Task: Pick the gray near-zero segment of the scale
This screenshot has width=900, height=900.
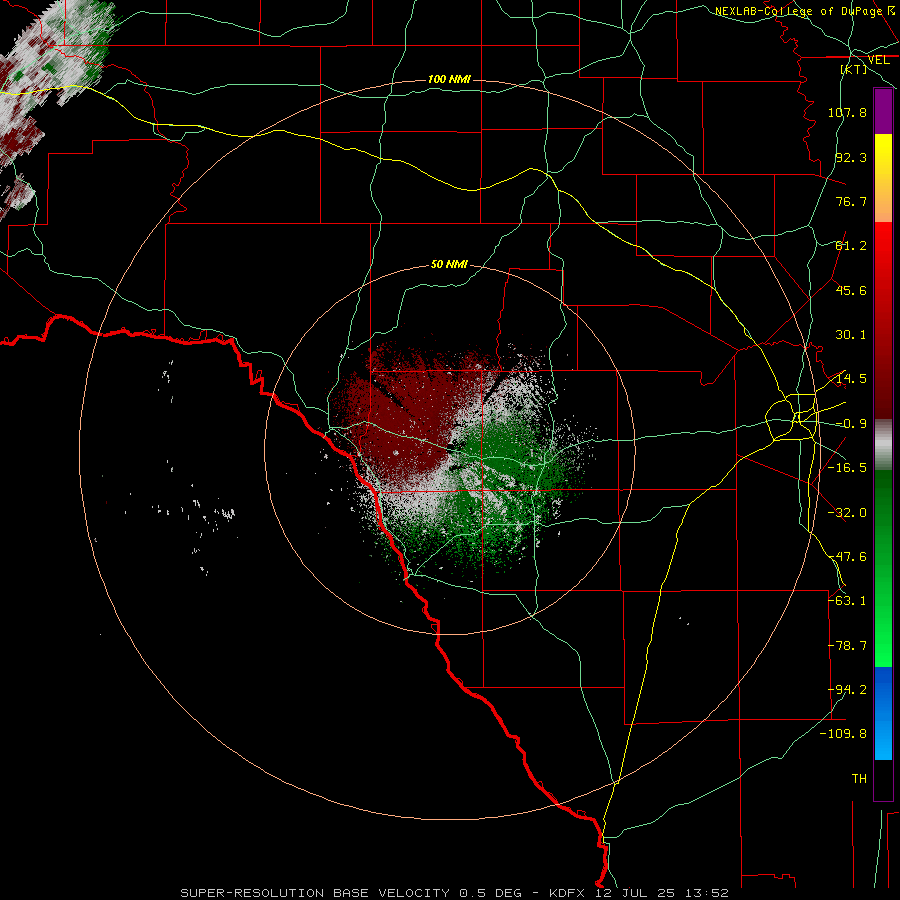Action: 883,445
